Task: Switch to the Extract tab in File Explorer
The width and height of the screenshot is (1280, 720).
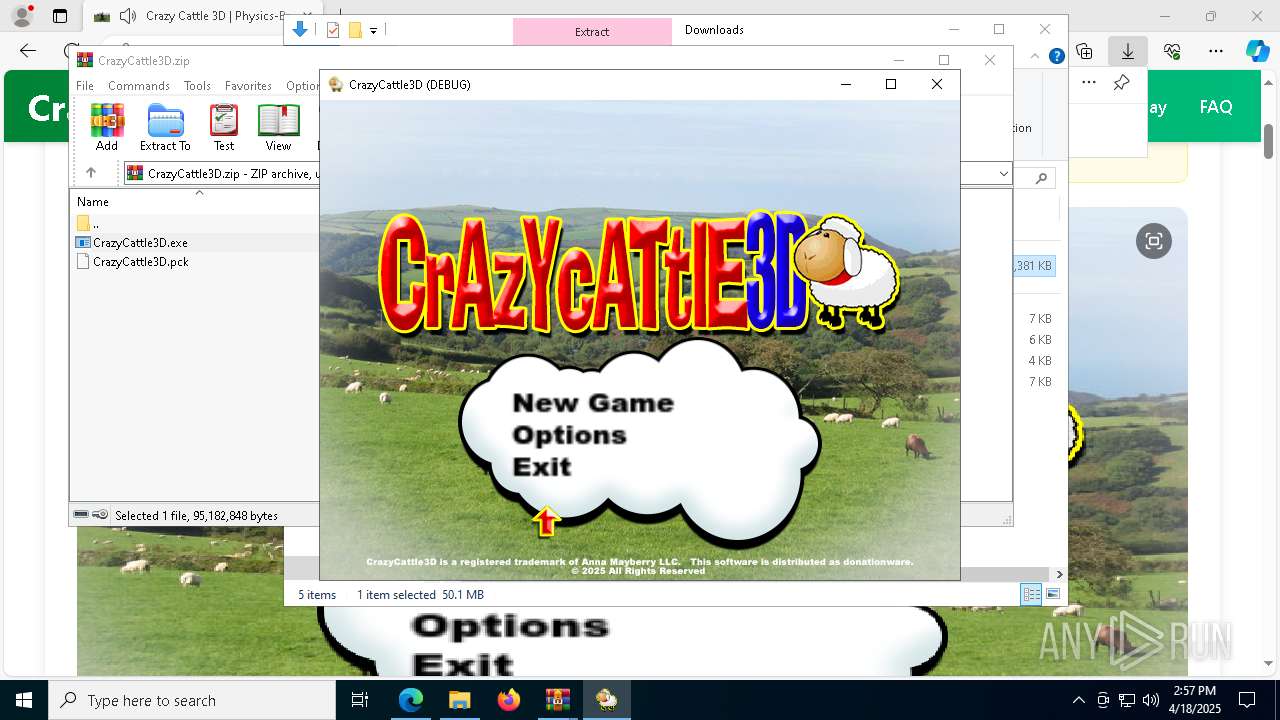Action: (x=592, y=32)
